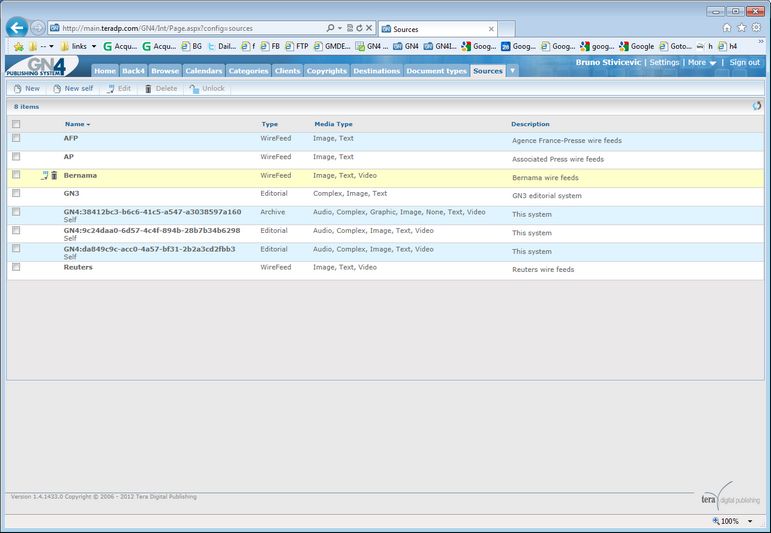Image resolution: width=771 pixels, height=533 pixels.
Task: Switch to the Calendars tab
Action: click(x=204, y=71)
